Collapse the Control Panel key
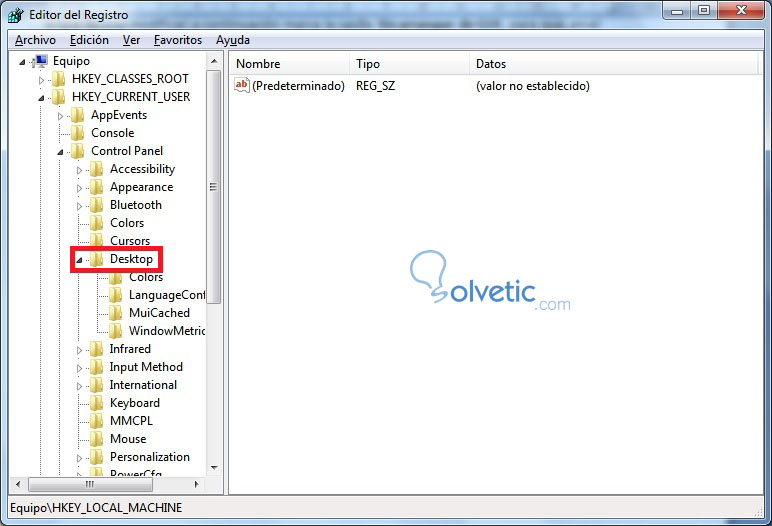The image size is (772, 526). click(x=60, y=152)
